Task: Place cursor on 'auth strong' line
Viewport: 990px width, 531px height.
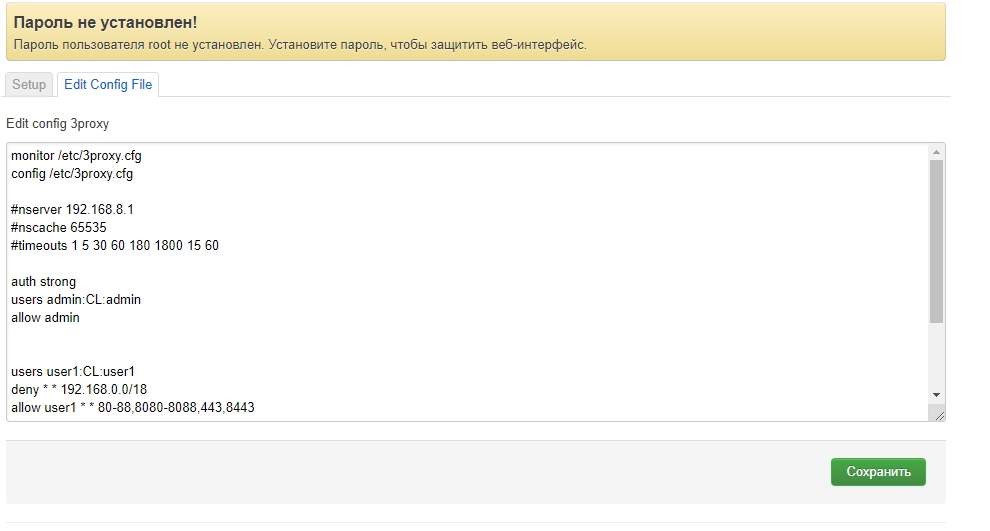Action: (x=43, y=282)
